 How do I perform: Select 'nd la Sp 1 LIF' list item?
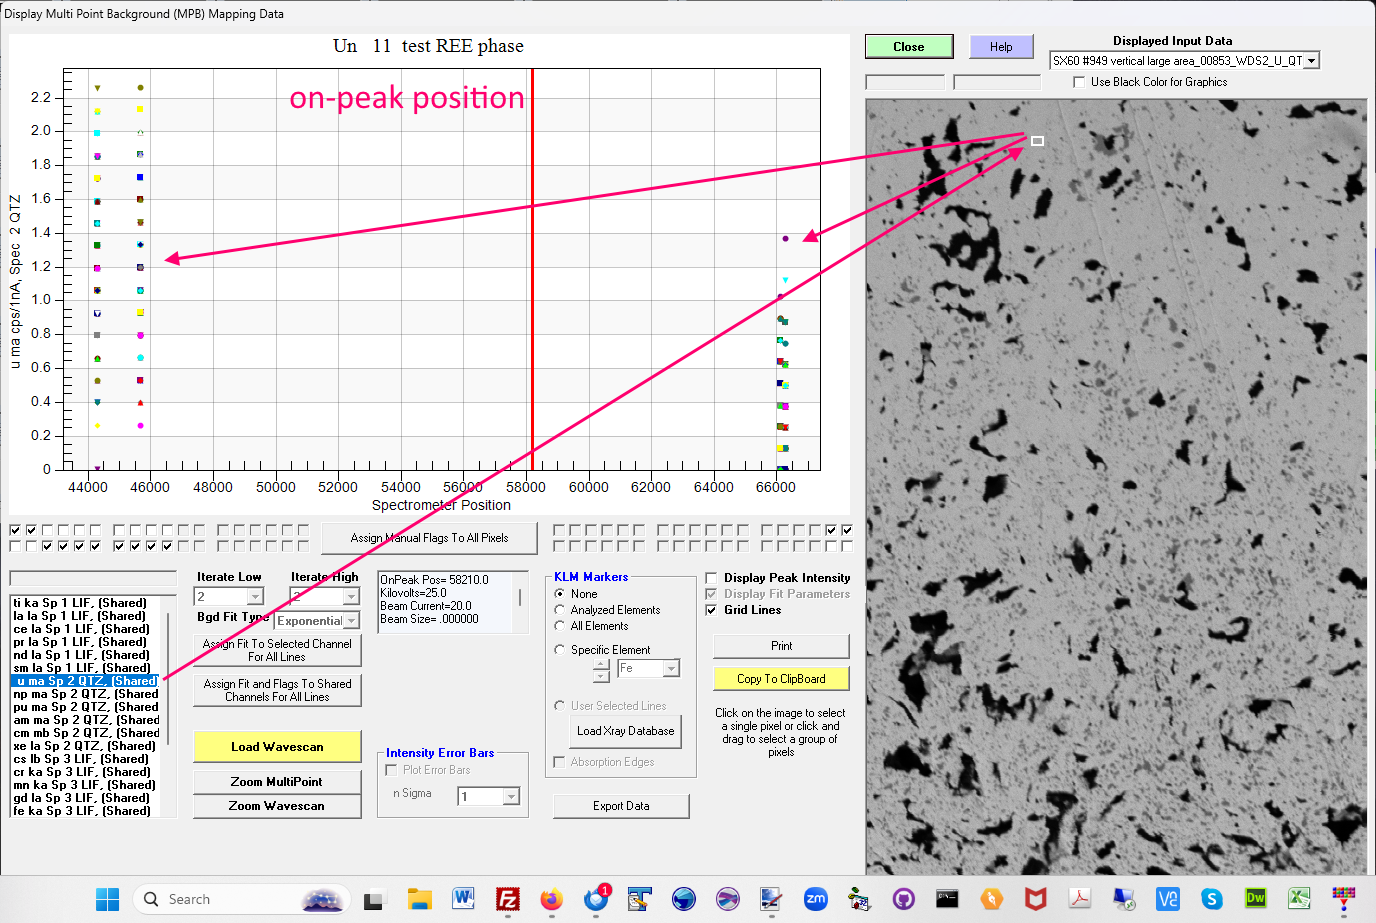click(81, 655)
